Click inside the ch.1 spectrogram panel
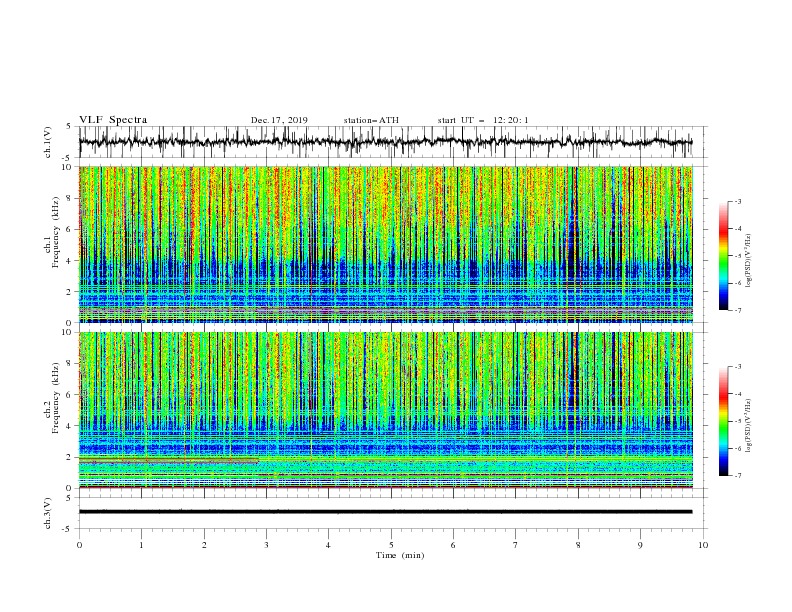Image resolution: width=792 pixels, height=612 pixels. tap(385, 244)
